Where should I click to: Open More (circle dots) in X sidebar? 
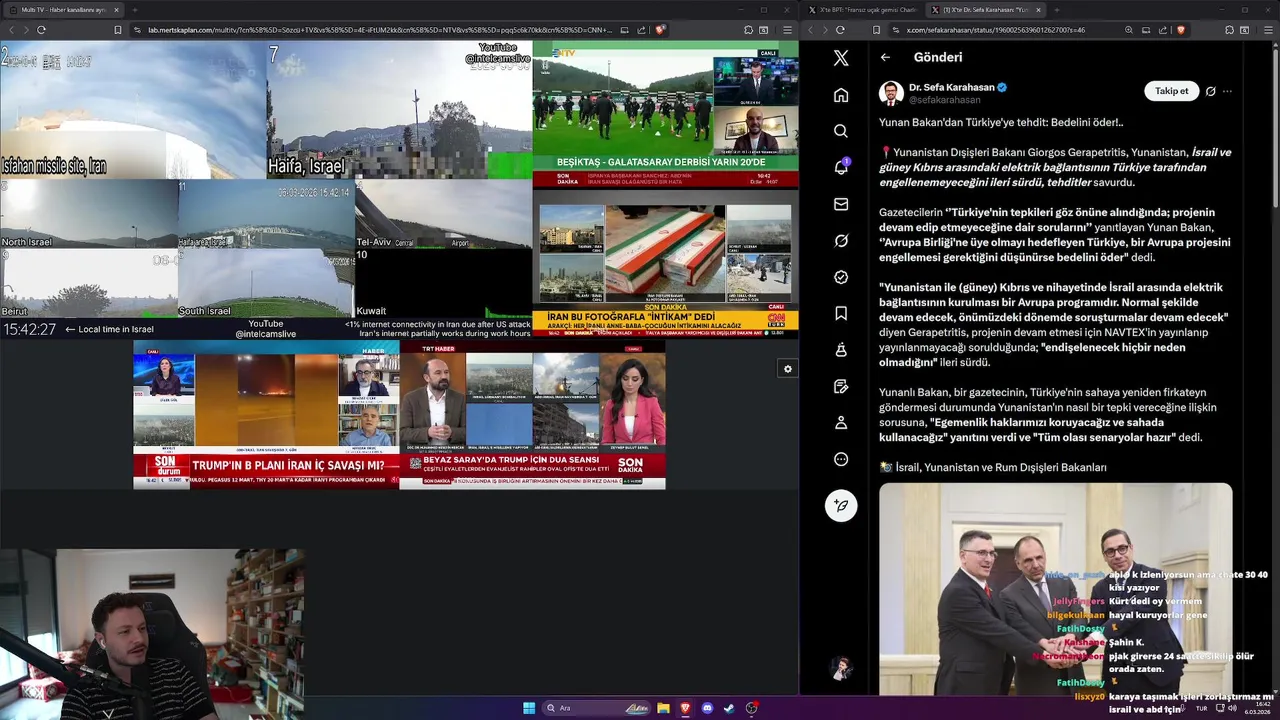tap(841, 459)
